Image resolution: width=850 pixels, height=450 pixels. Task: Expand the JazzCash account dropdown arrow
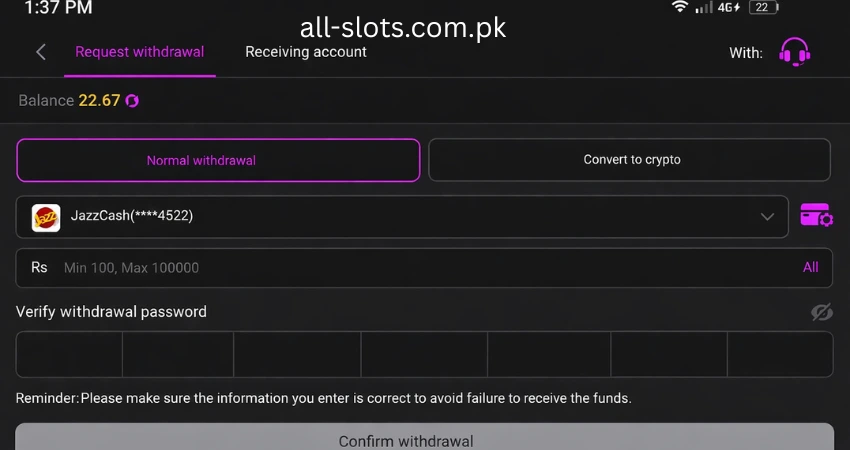(767, 217)
